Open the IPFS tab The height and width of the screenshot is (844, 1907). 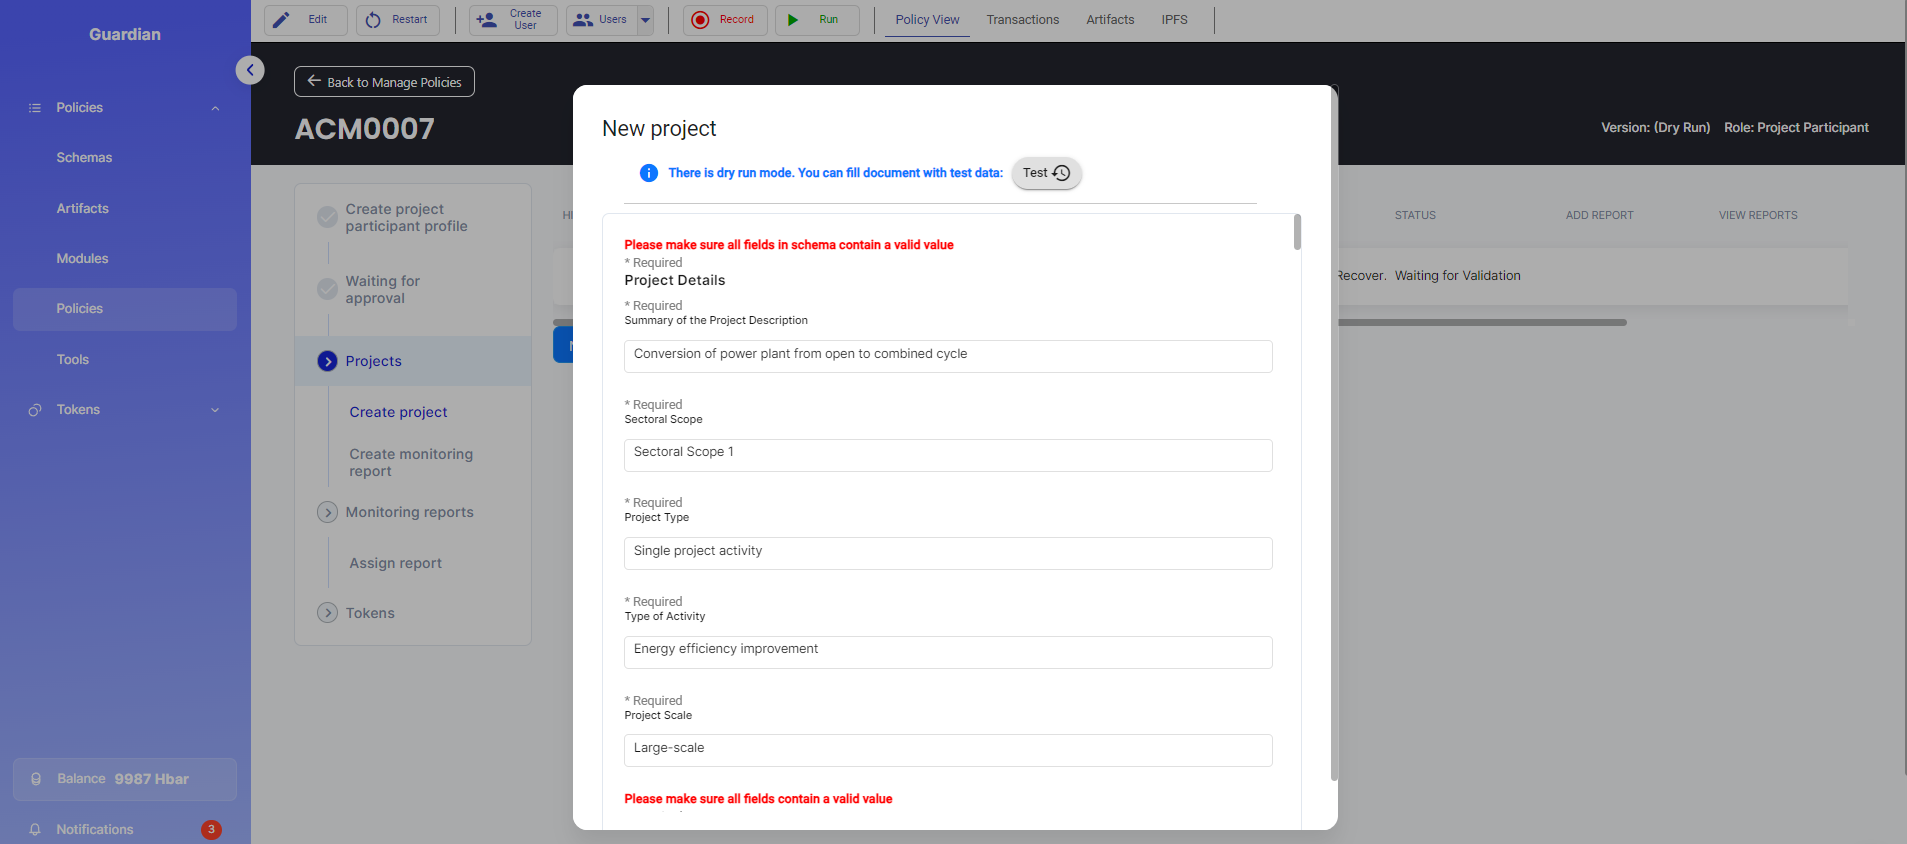pyautogui.click(x=1174, y=20)
